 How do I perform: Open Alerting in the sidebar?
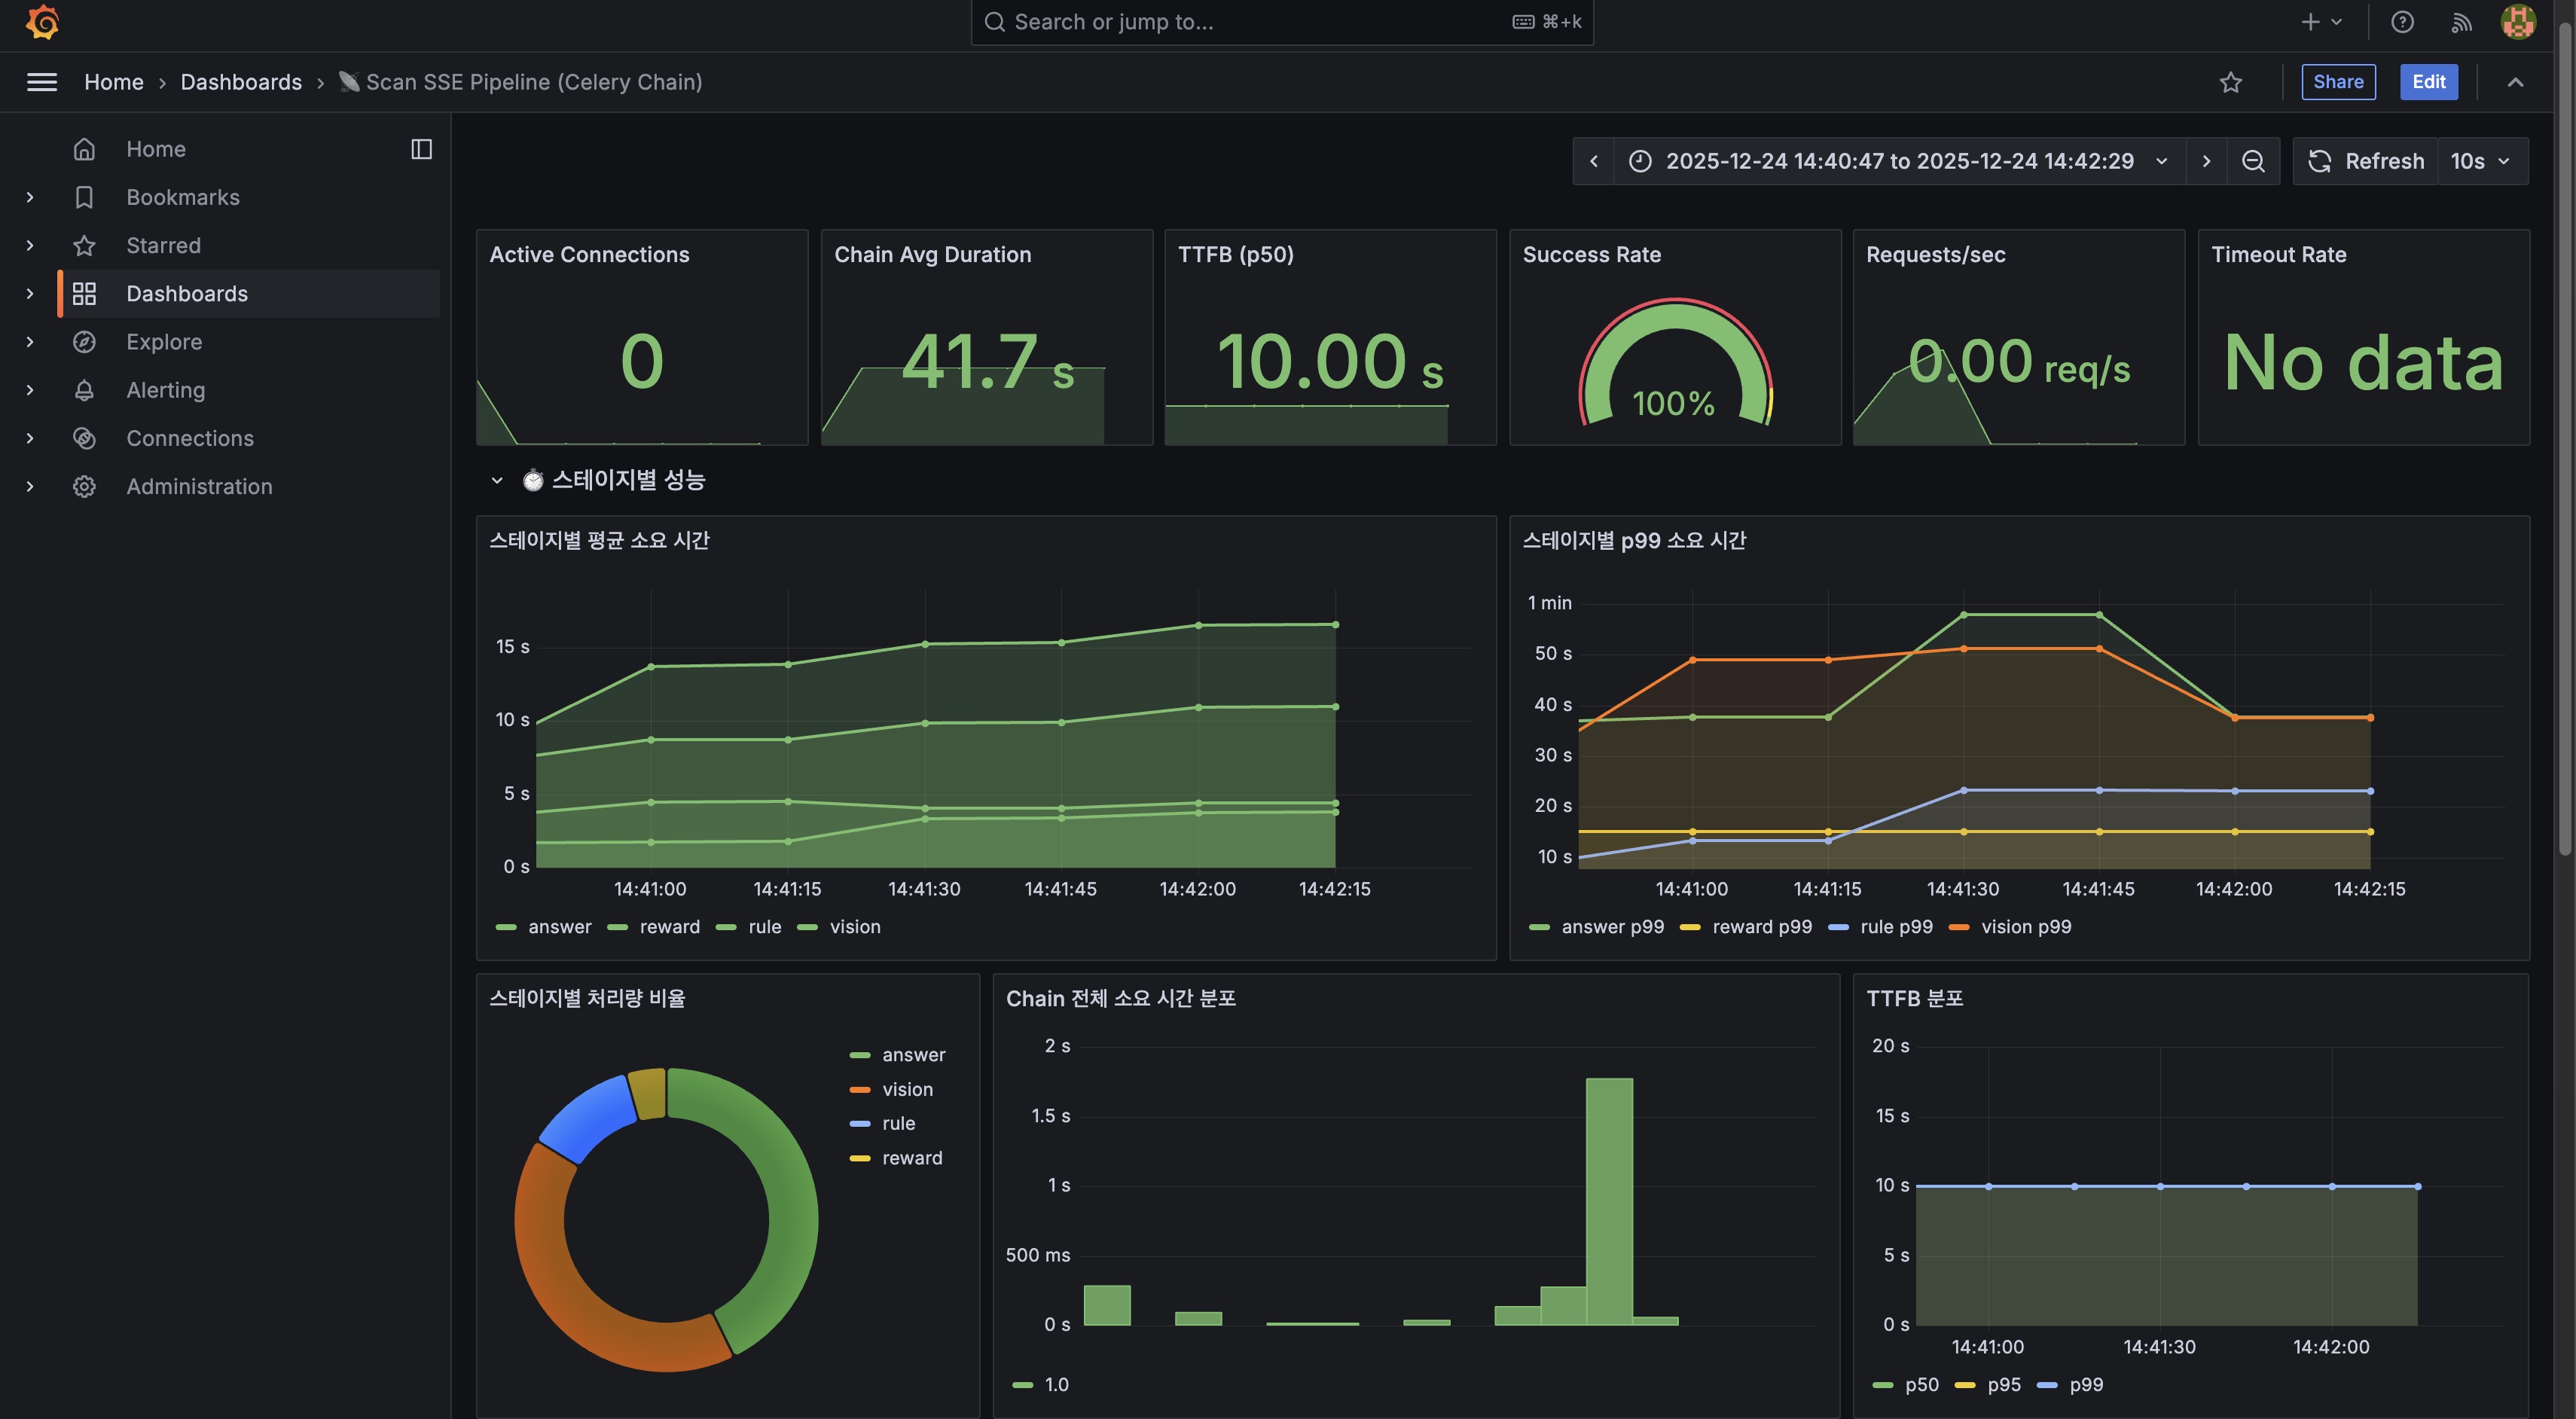[165, 390]
